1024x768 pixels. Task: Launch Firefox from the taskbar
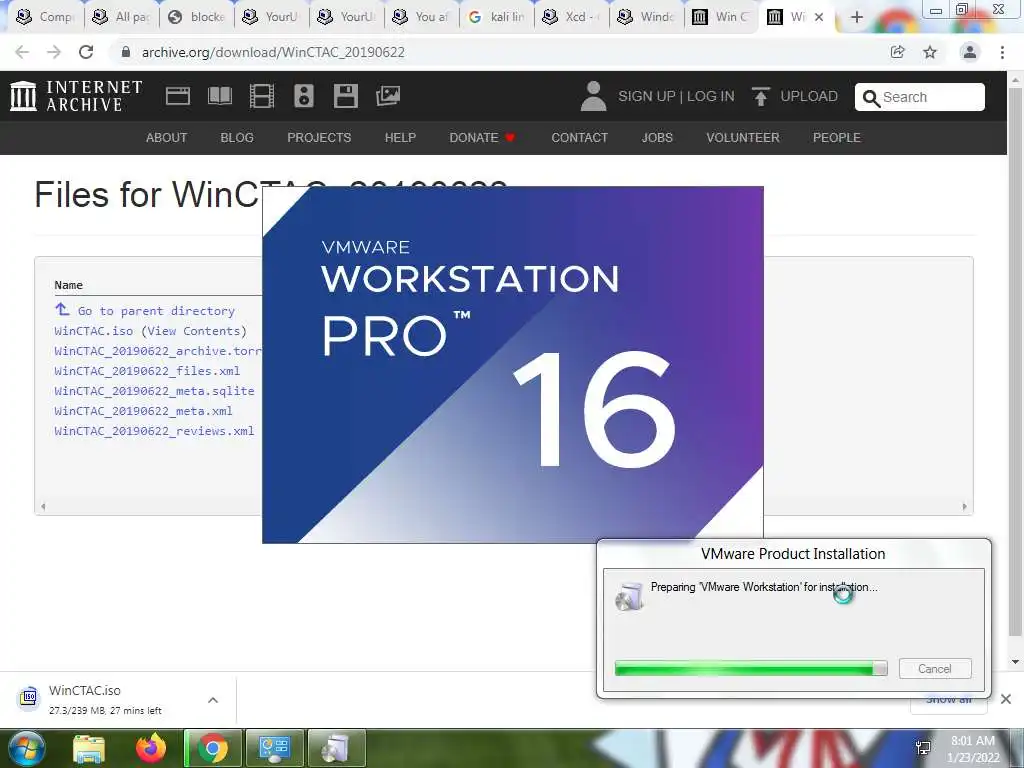[151, 748]
